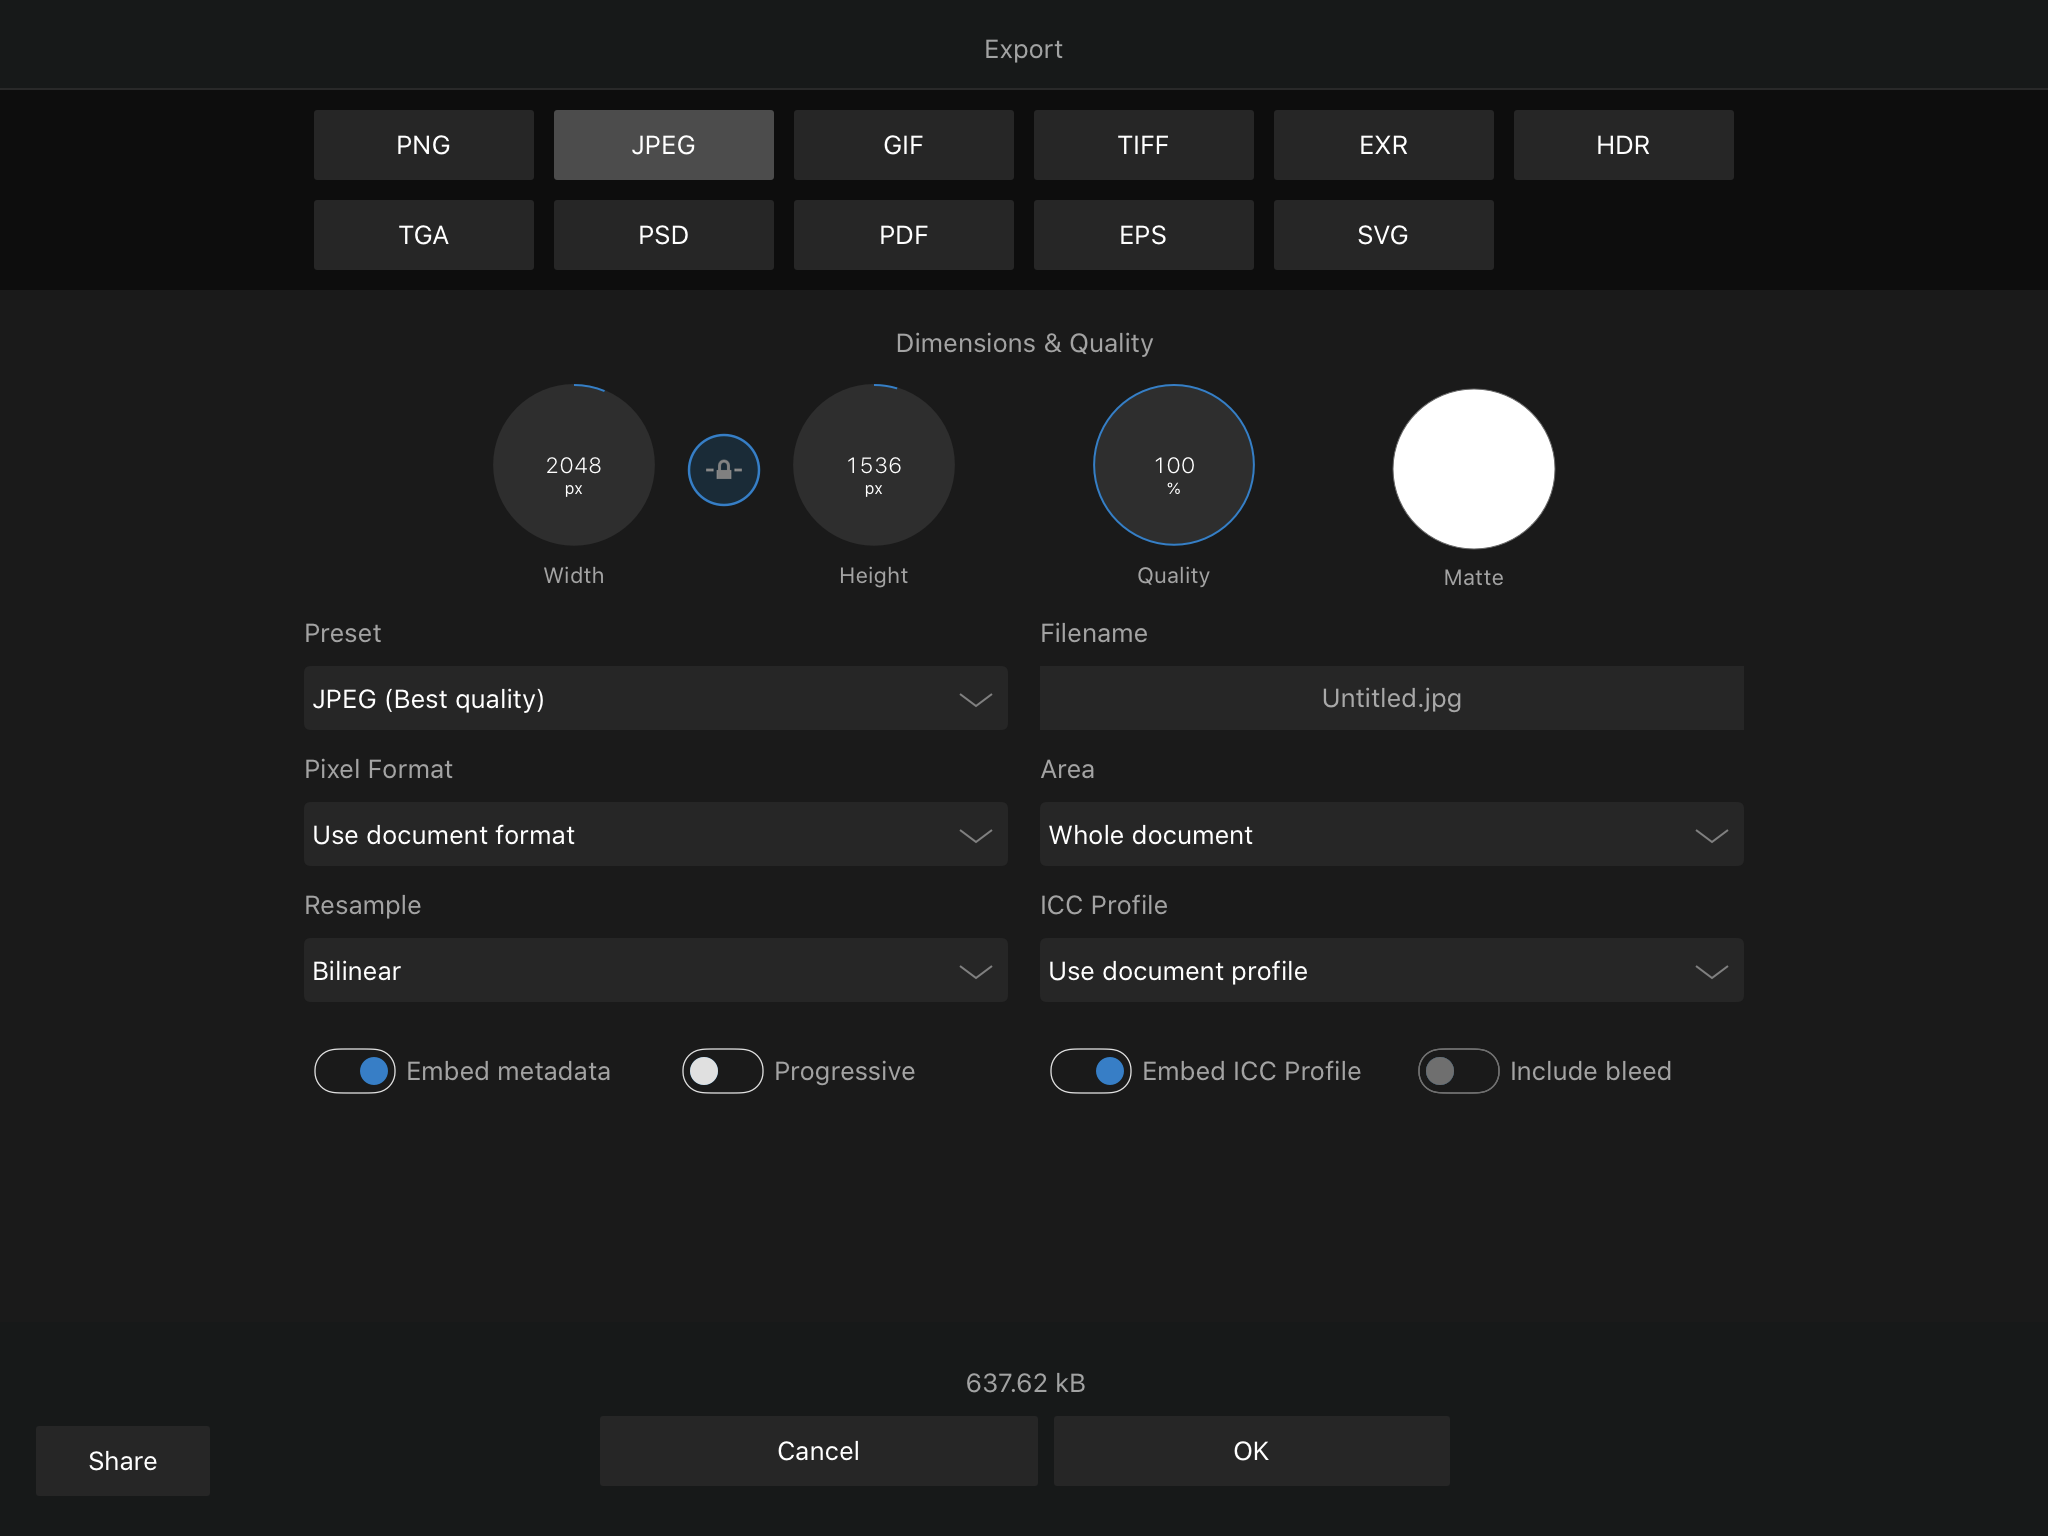This screenshot has height=1536, width=2048.
Task: Disable the Embed metadata toggle
Action: (355, 1071)
